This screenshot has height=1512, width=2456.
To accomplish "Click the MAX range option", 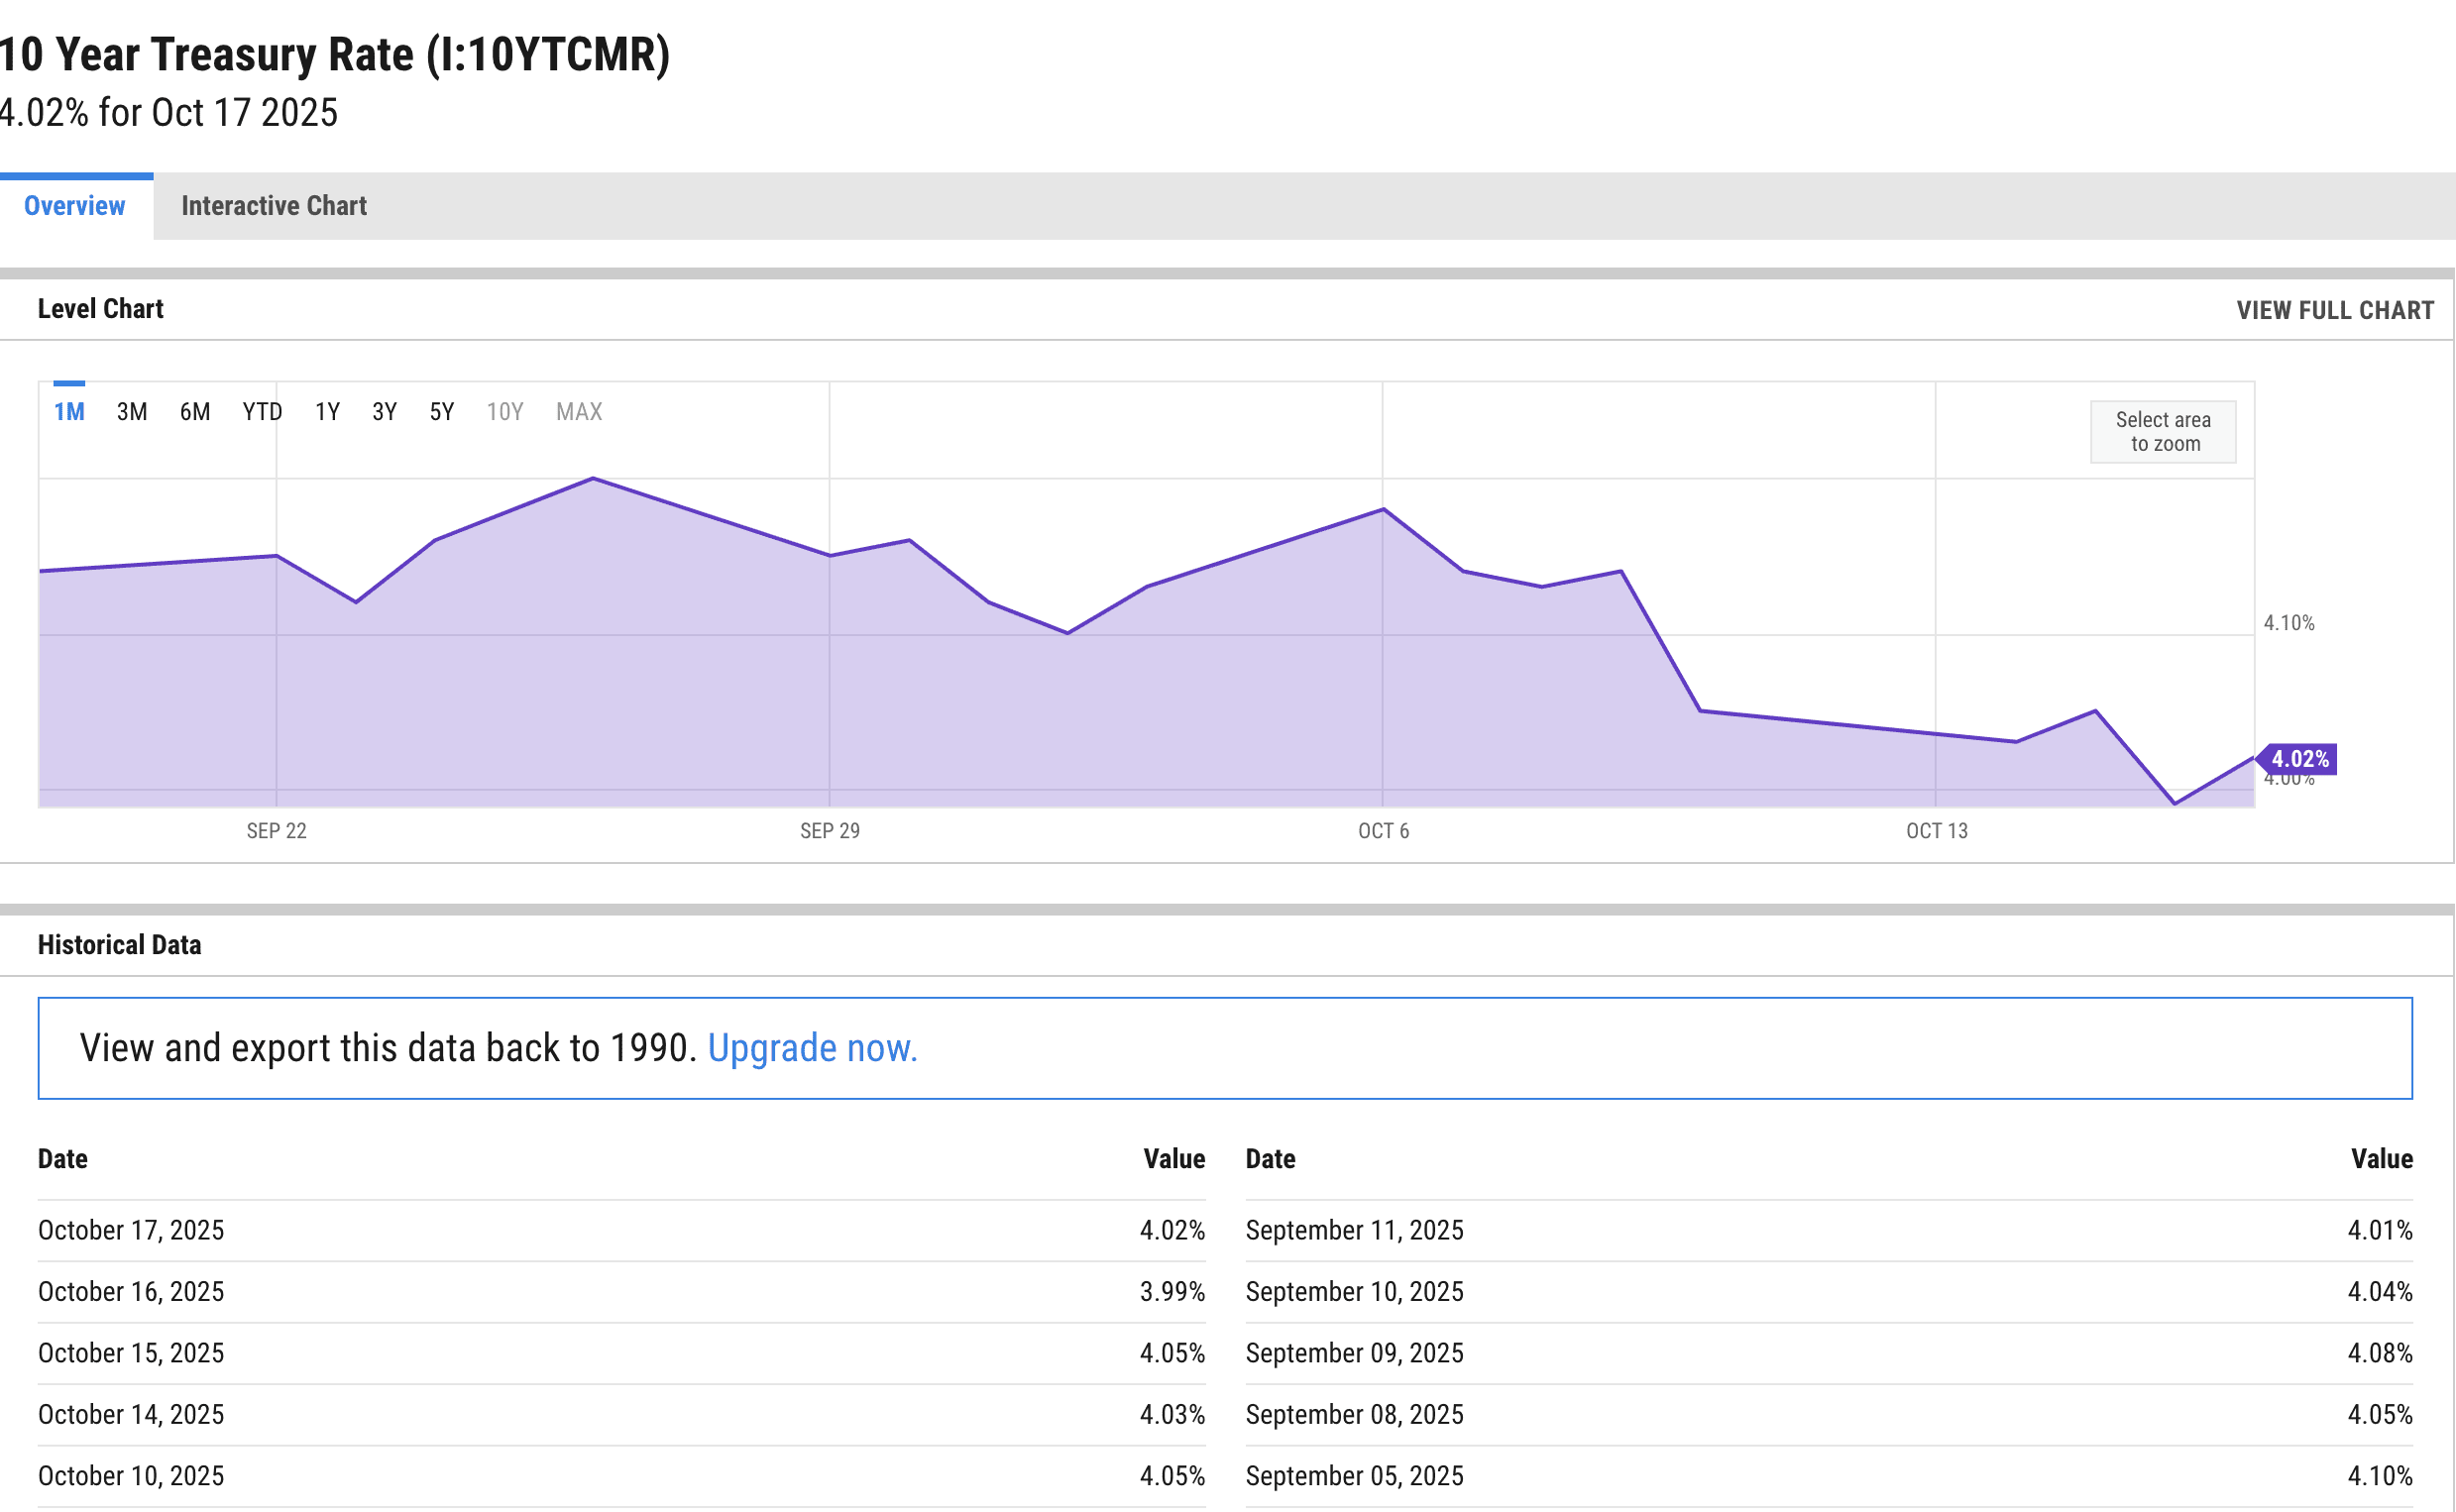I will click(x=579, y=412).
